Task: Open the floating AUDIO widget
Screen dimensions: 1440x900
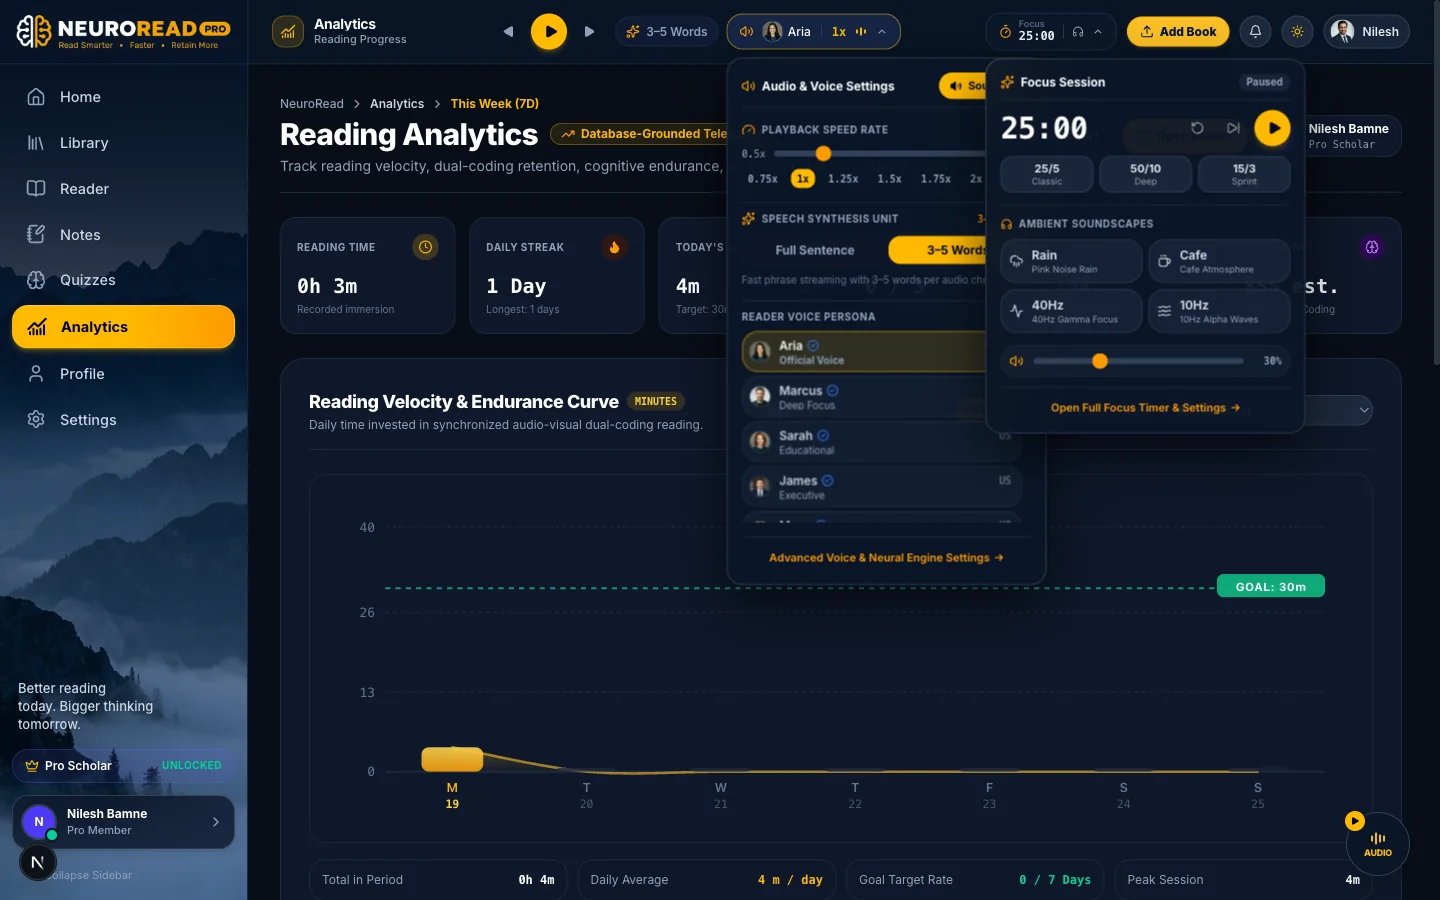Action: [x=1377, y=844]
